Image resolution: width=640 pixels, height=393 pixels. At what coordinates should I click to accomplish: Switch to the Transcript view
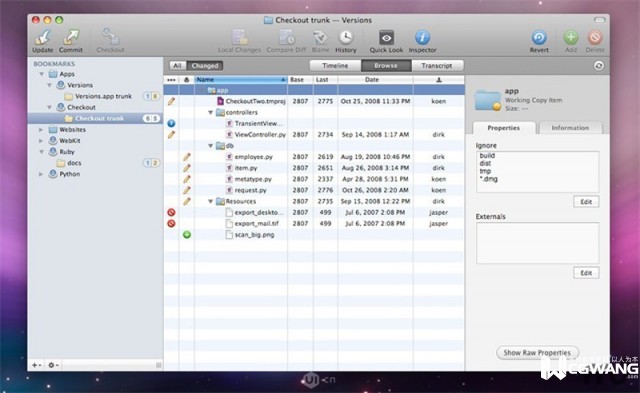tap(437, 66)
